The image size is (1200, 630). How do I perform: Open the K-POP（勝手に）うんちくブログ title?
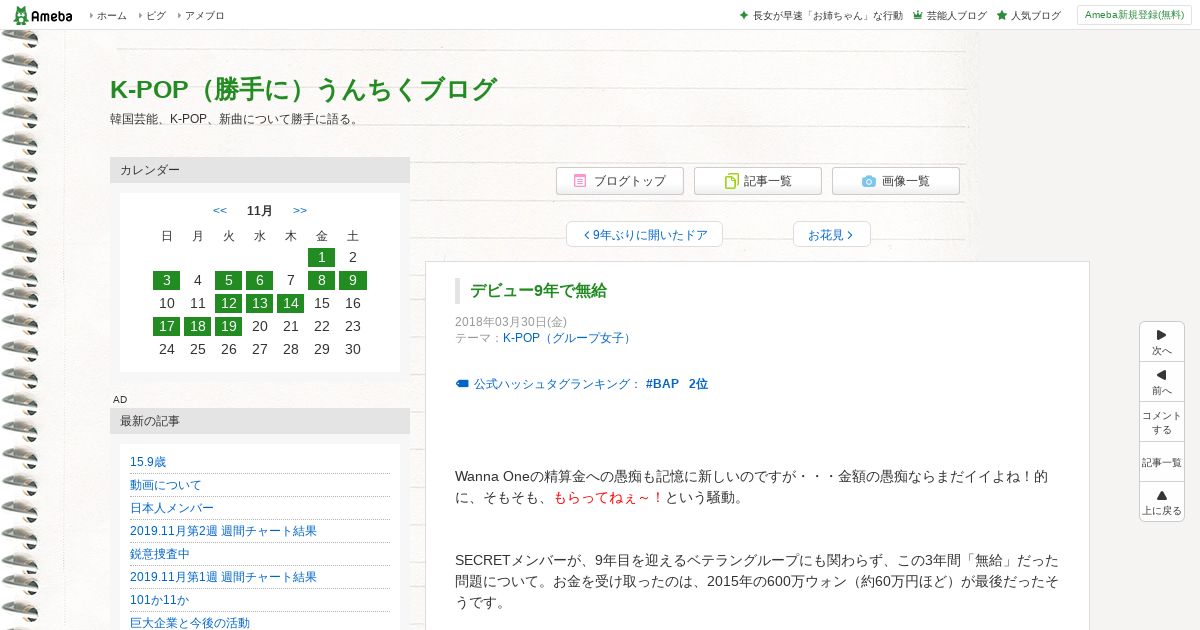pos(303,89)
